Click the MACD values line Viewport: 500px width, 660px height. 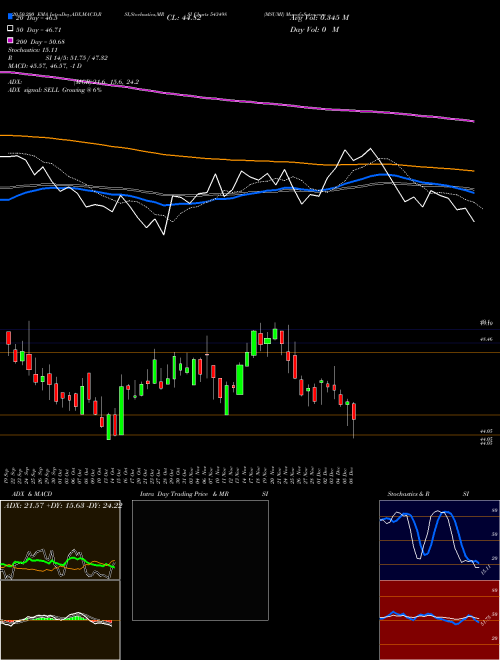point(45,66)
